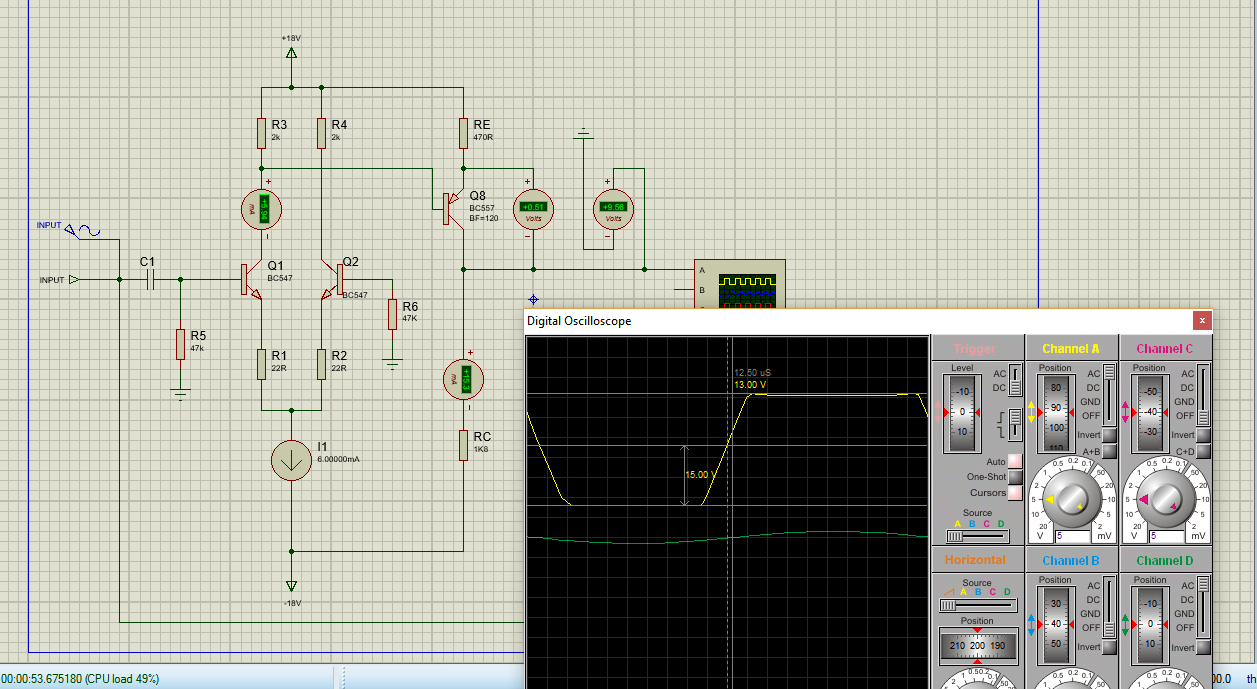This screenshot has width=1257, height=689.
Task: Click the capacitor C1 symbol
Action: click(x=150, y=280)
